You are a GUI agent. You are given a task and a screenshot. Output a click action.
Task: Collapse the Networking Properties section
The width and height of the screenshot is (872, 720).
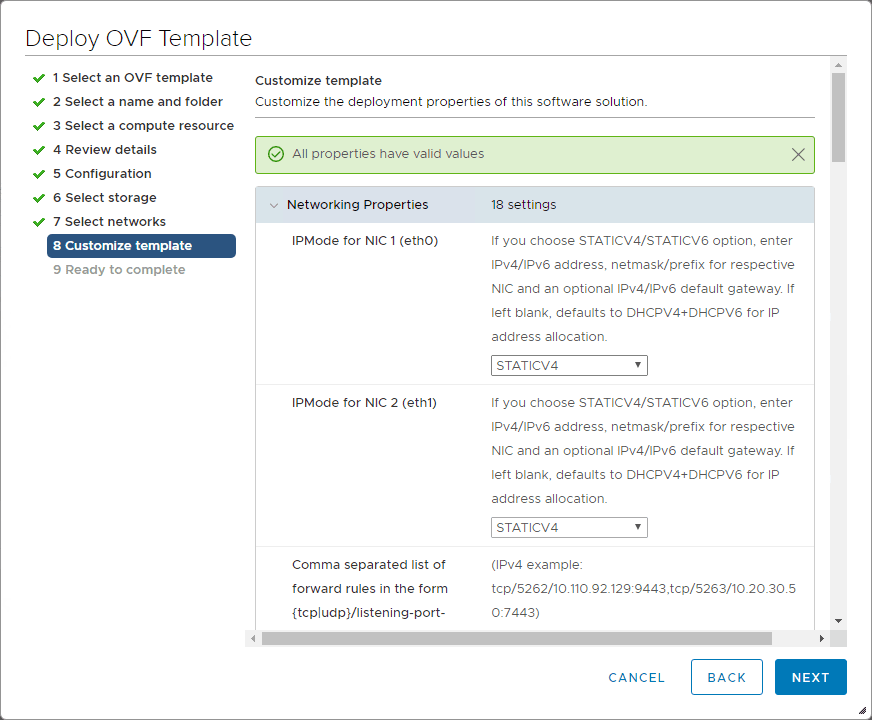(x=274, y=204)
